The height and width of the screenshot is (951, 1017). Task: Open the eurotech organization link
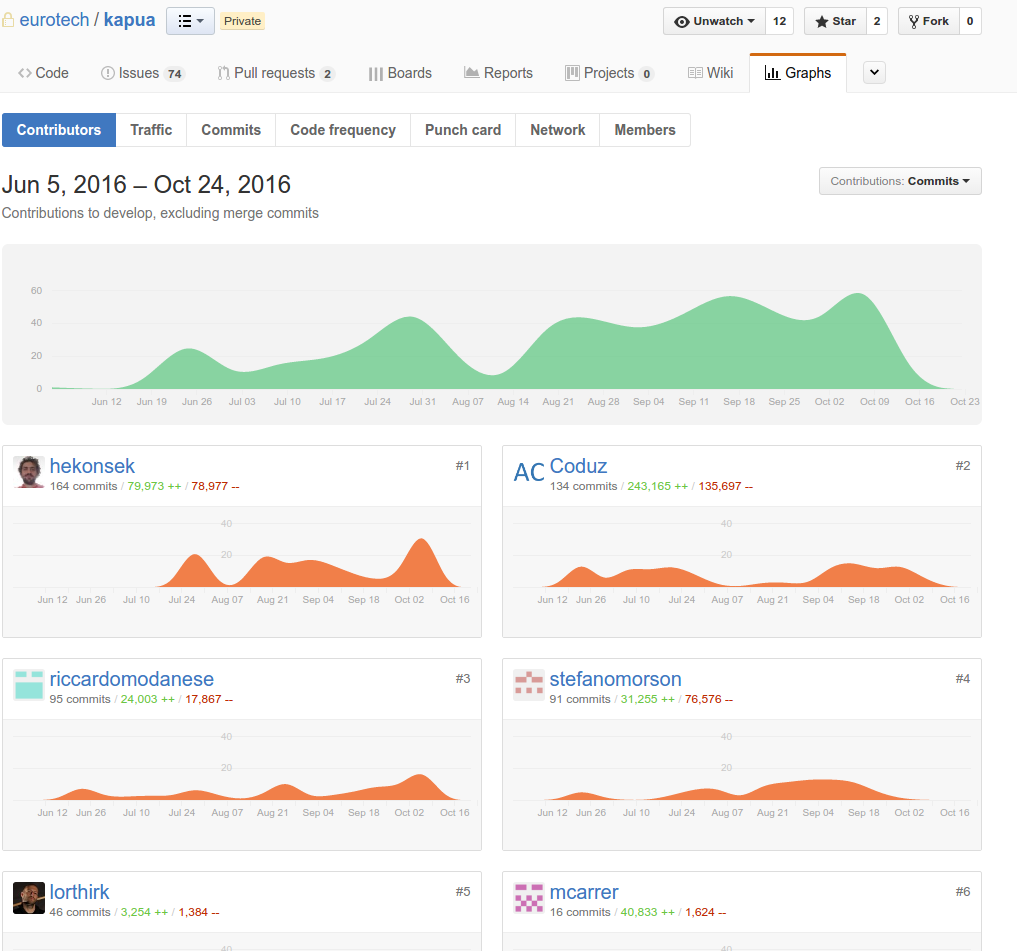point(54,20)
